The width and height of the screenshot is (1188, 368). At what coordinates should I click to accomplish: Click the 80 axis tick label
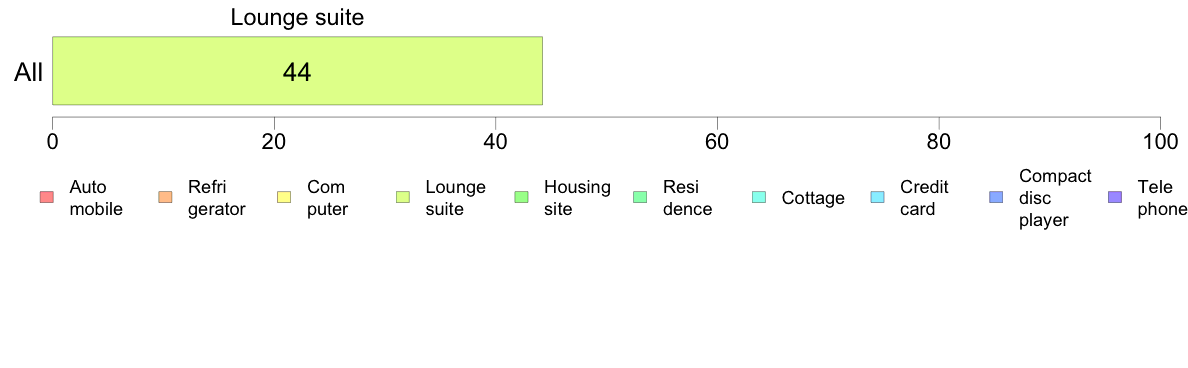coord(939,141)
